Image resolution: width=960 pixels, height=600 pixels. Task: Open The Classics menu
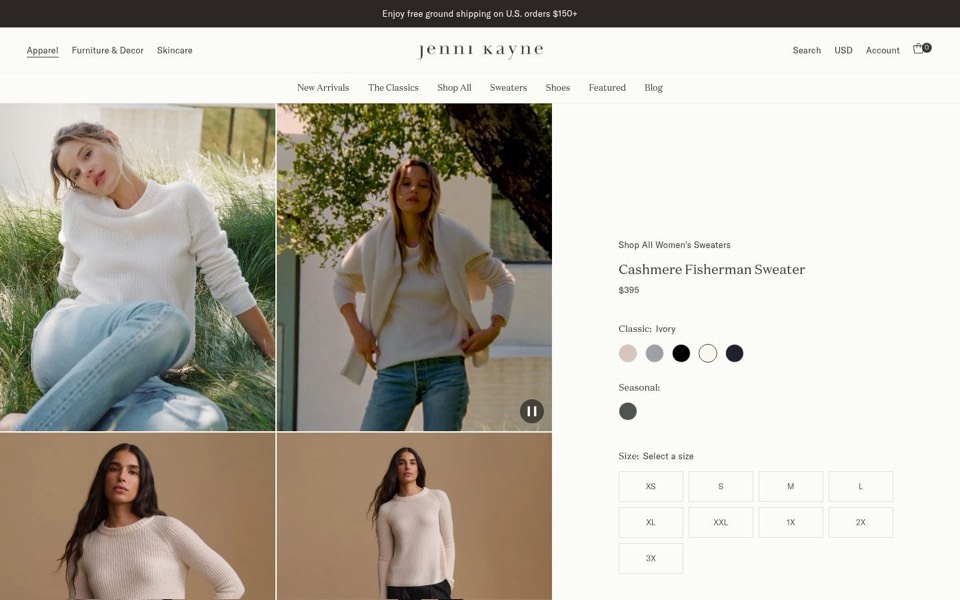coord(393,88)
